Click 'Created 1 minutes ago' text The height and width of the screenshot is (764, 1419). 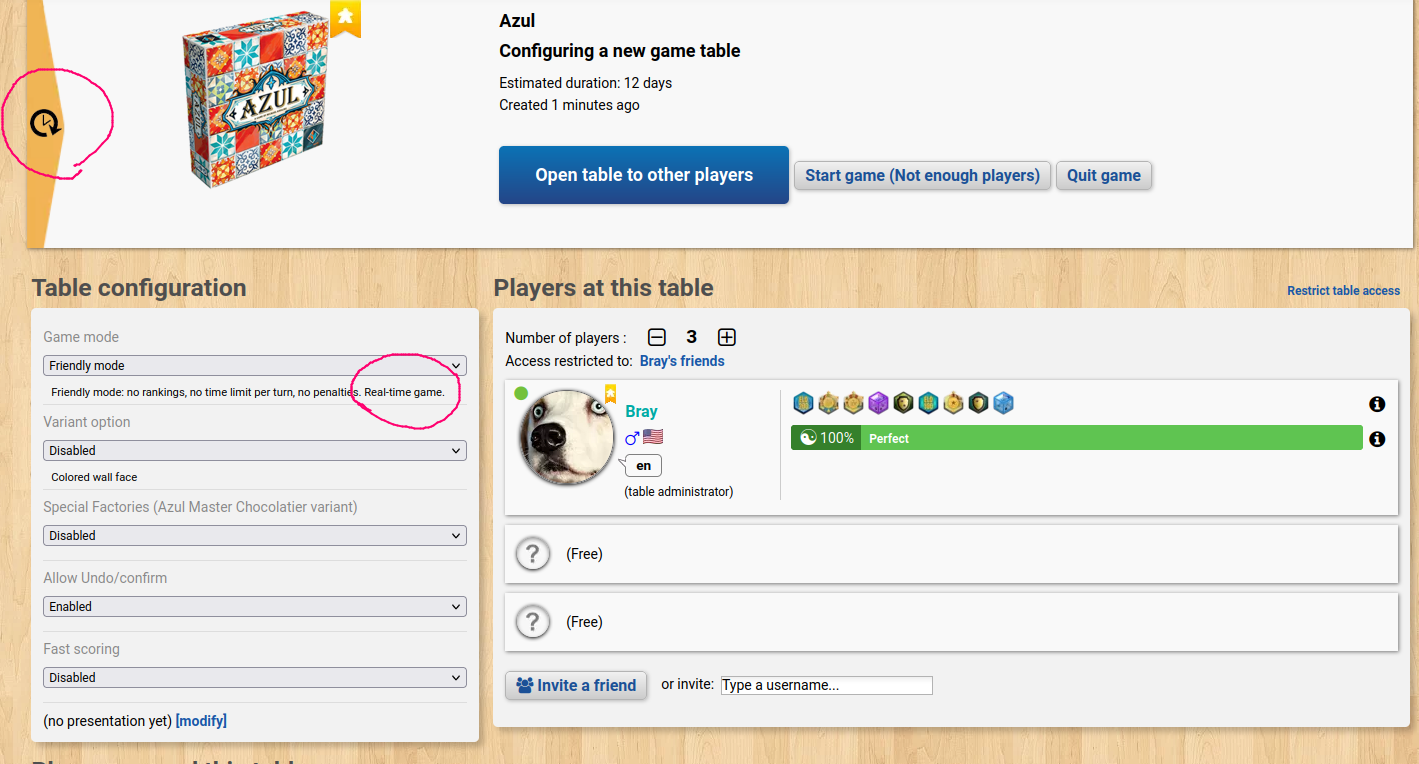(x=569, y=105)
